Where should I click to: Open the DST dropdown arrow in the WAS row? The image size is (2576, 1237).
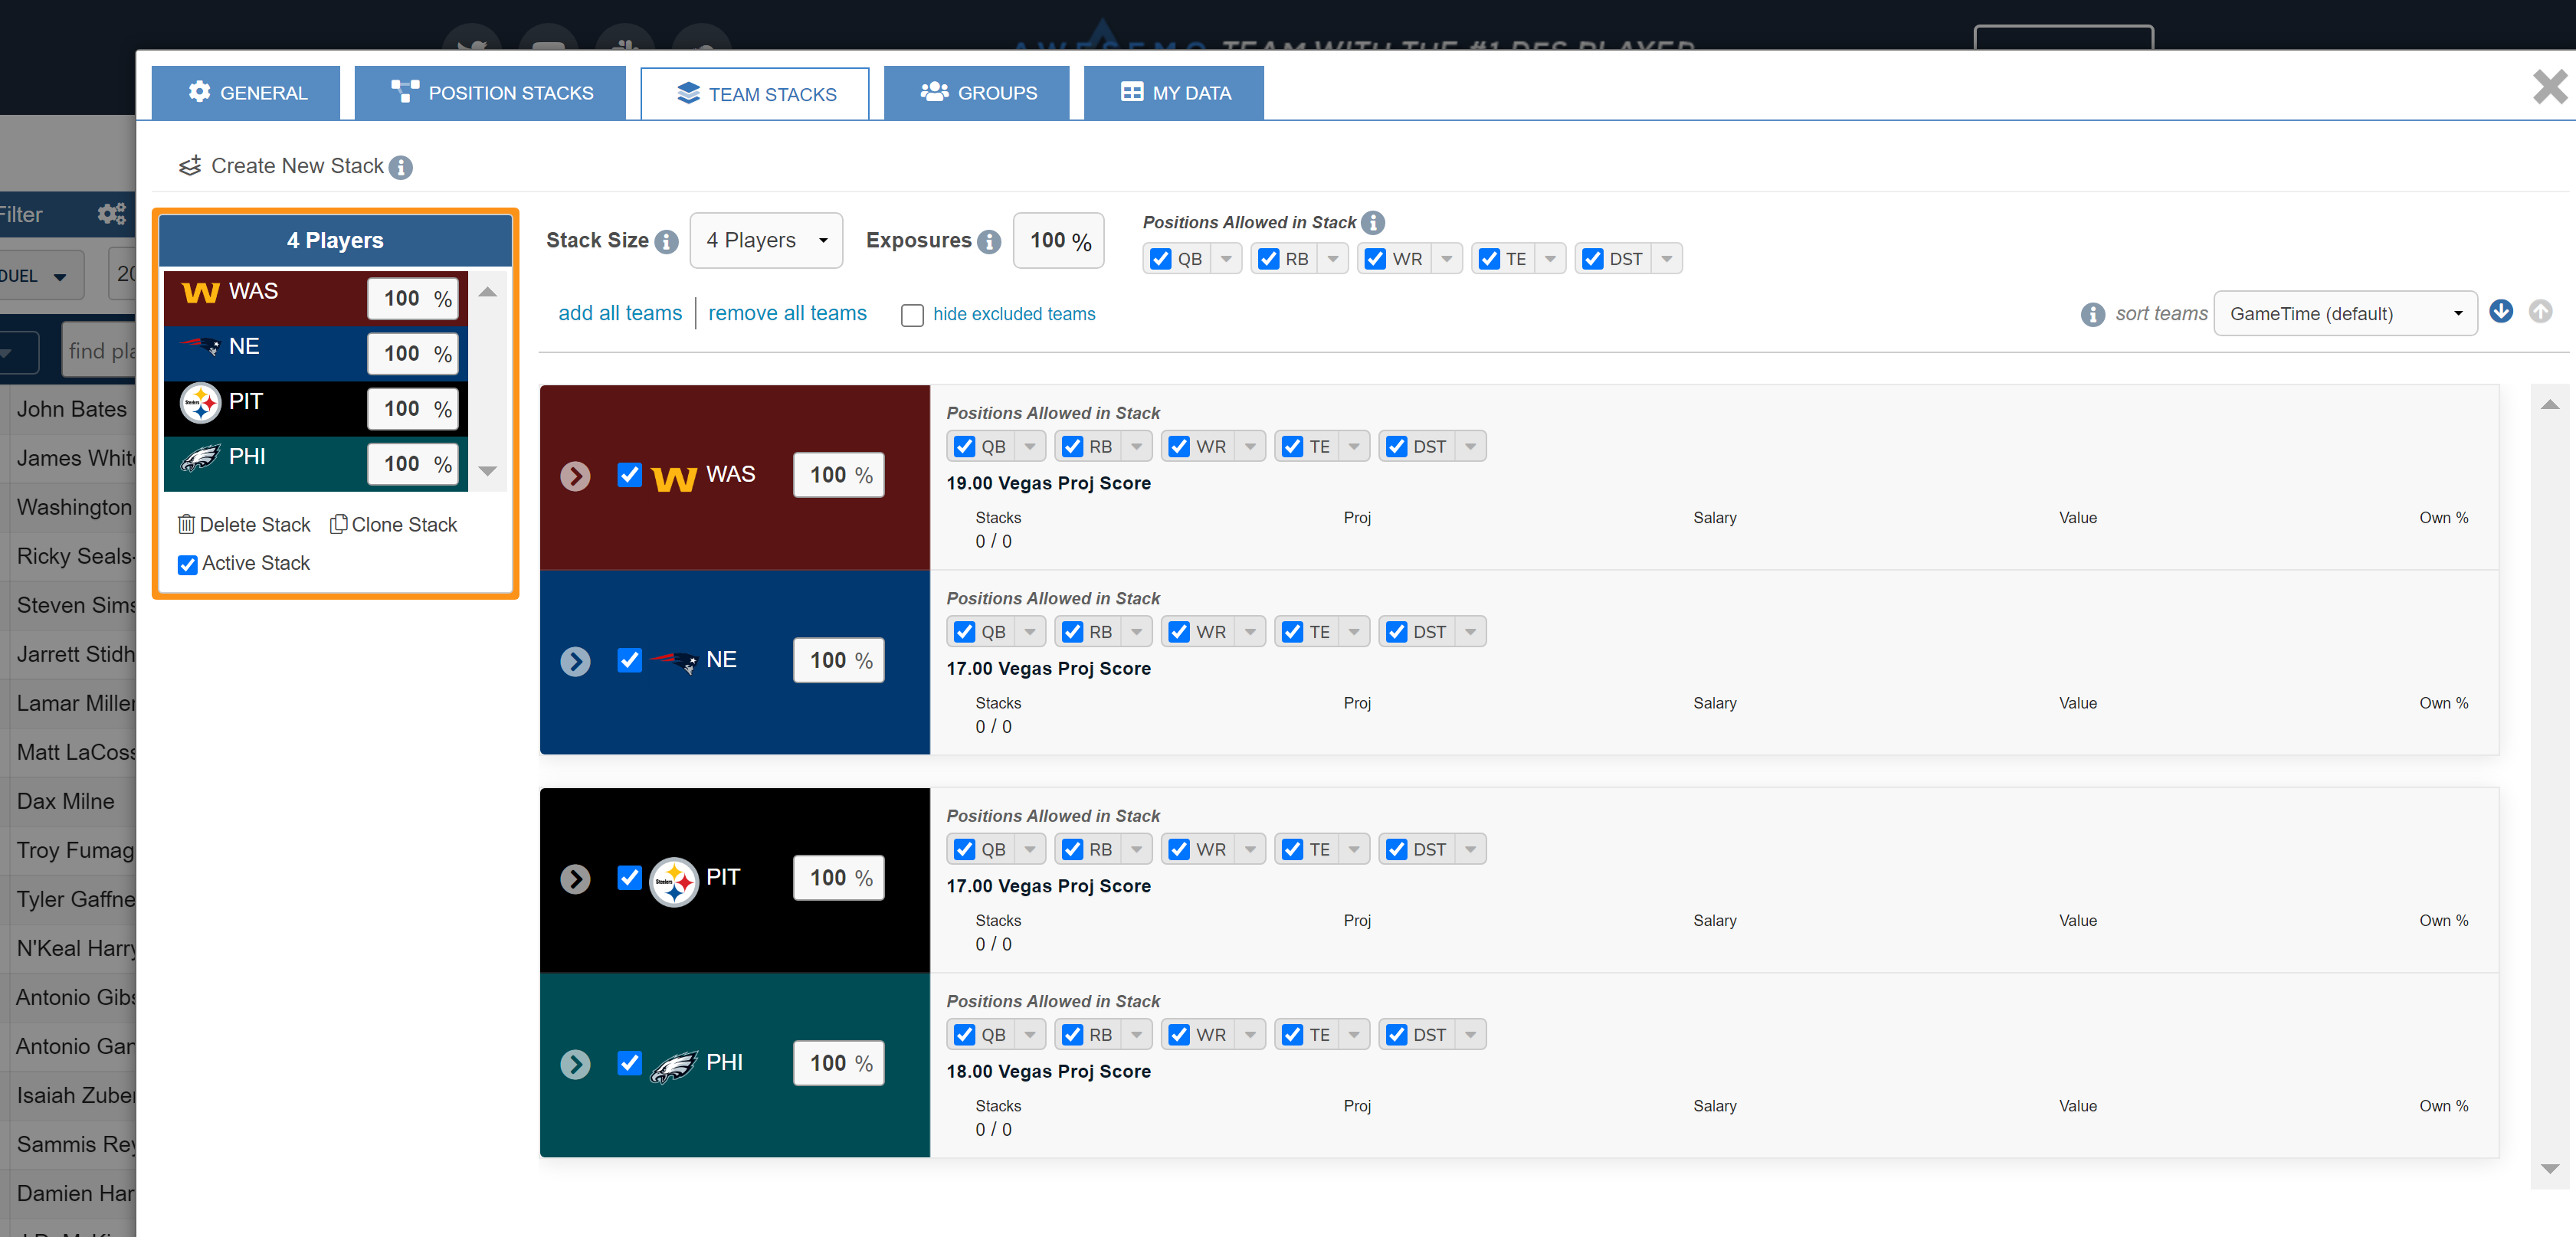[x=1470, y=447]
